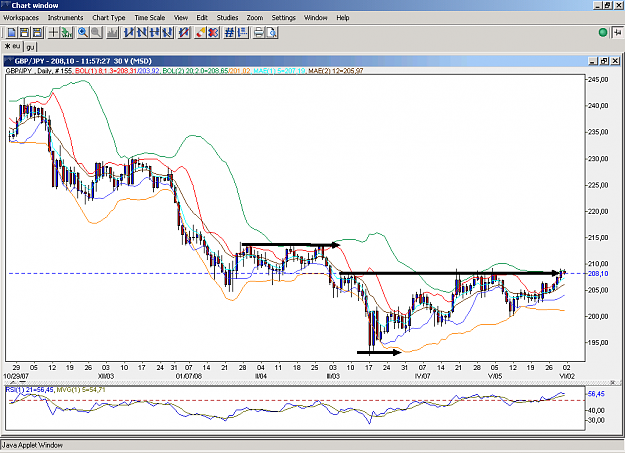Click the 208,10 current price label
Screen dimensions: 625x453
(598, 274)
